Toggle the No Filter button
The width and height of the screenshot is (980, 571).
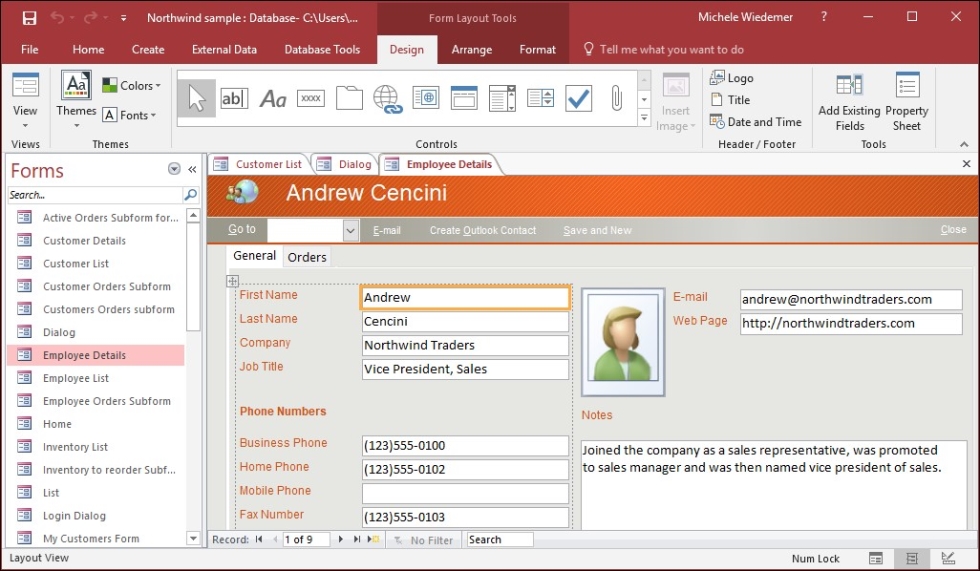click(x=423, y=540)
